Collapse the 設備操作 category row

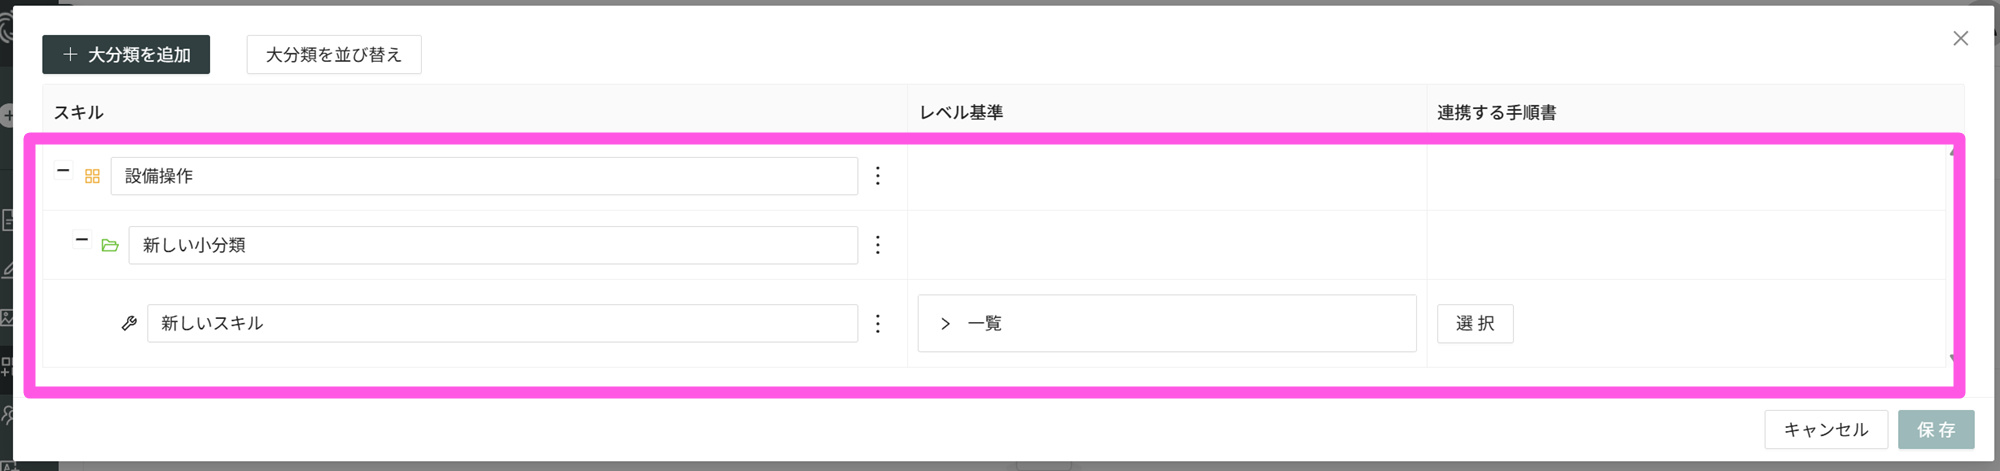(x=63, y=171)
